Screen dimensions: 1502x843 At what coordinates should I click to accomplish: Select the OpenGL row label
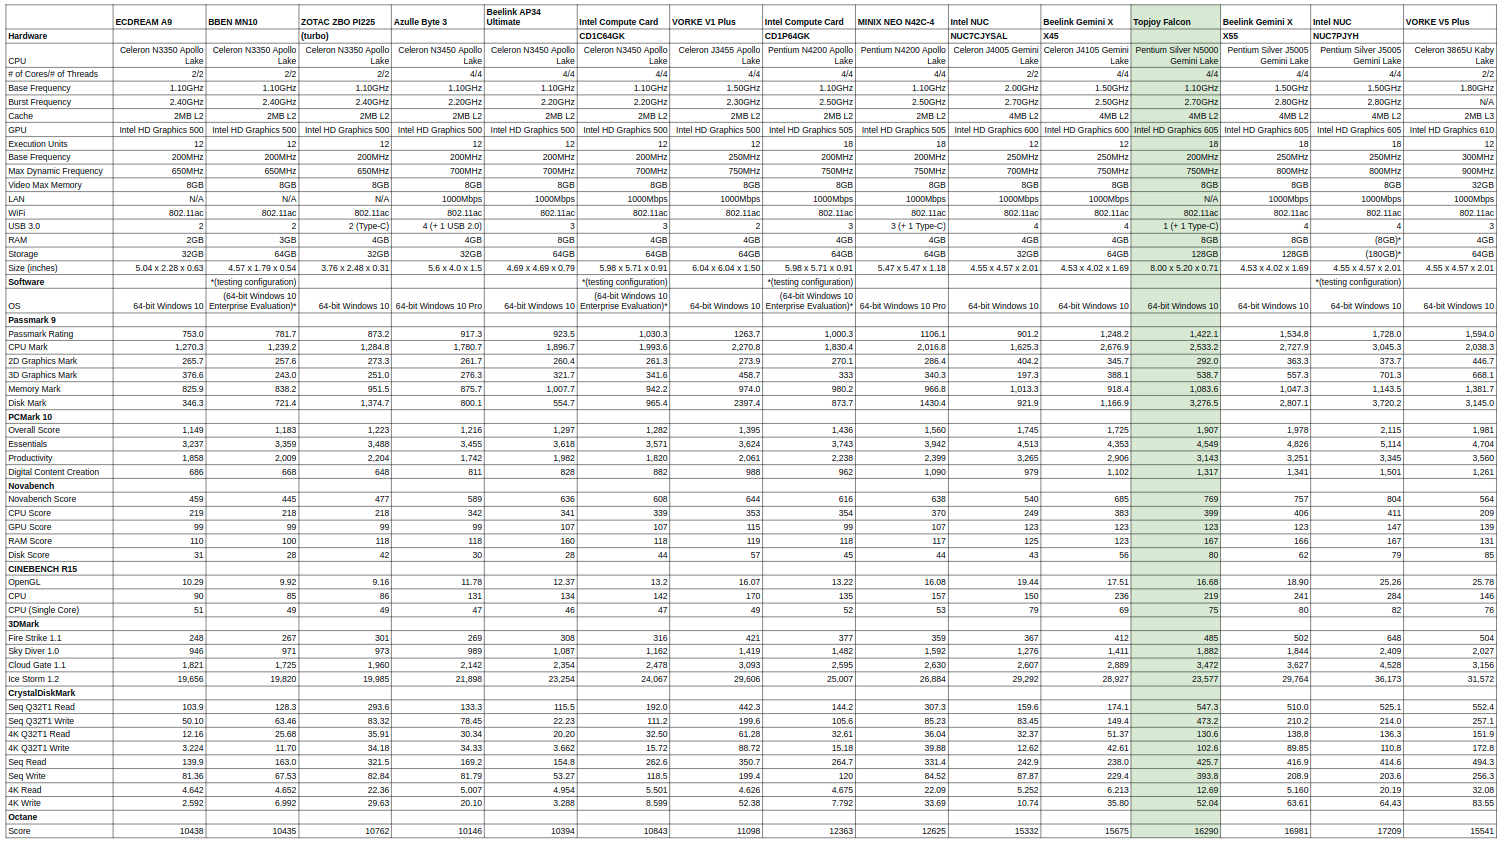[x=24, y=582]
